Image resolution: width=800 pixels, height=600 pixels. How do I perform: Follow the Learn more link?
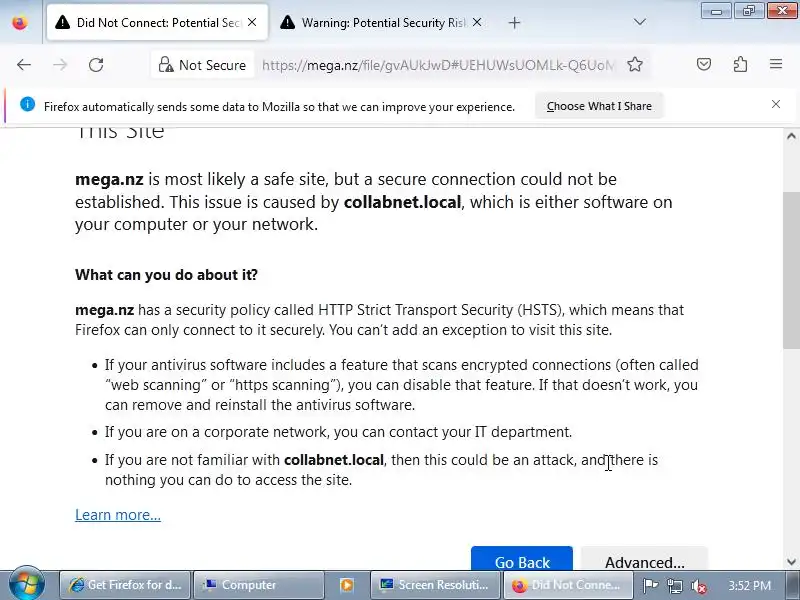[118, 515]
